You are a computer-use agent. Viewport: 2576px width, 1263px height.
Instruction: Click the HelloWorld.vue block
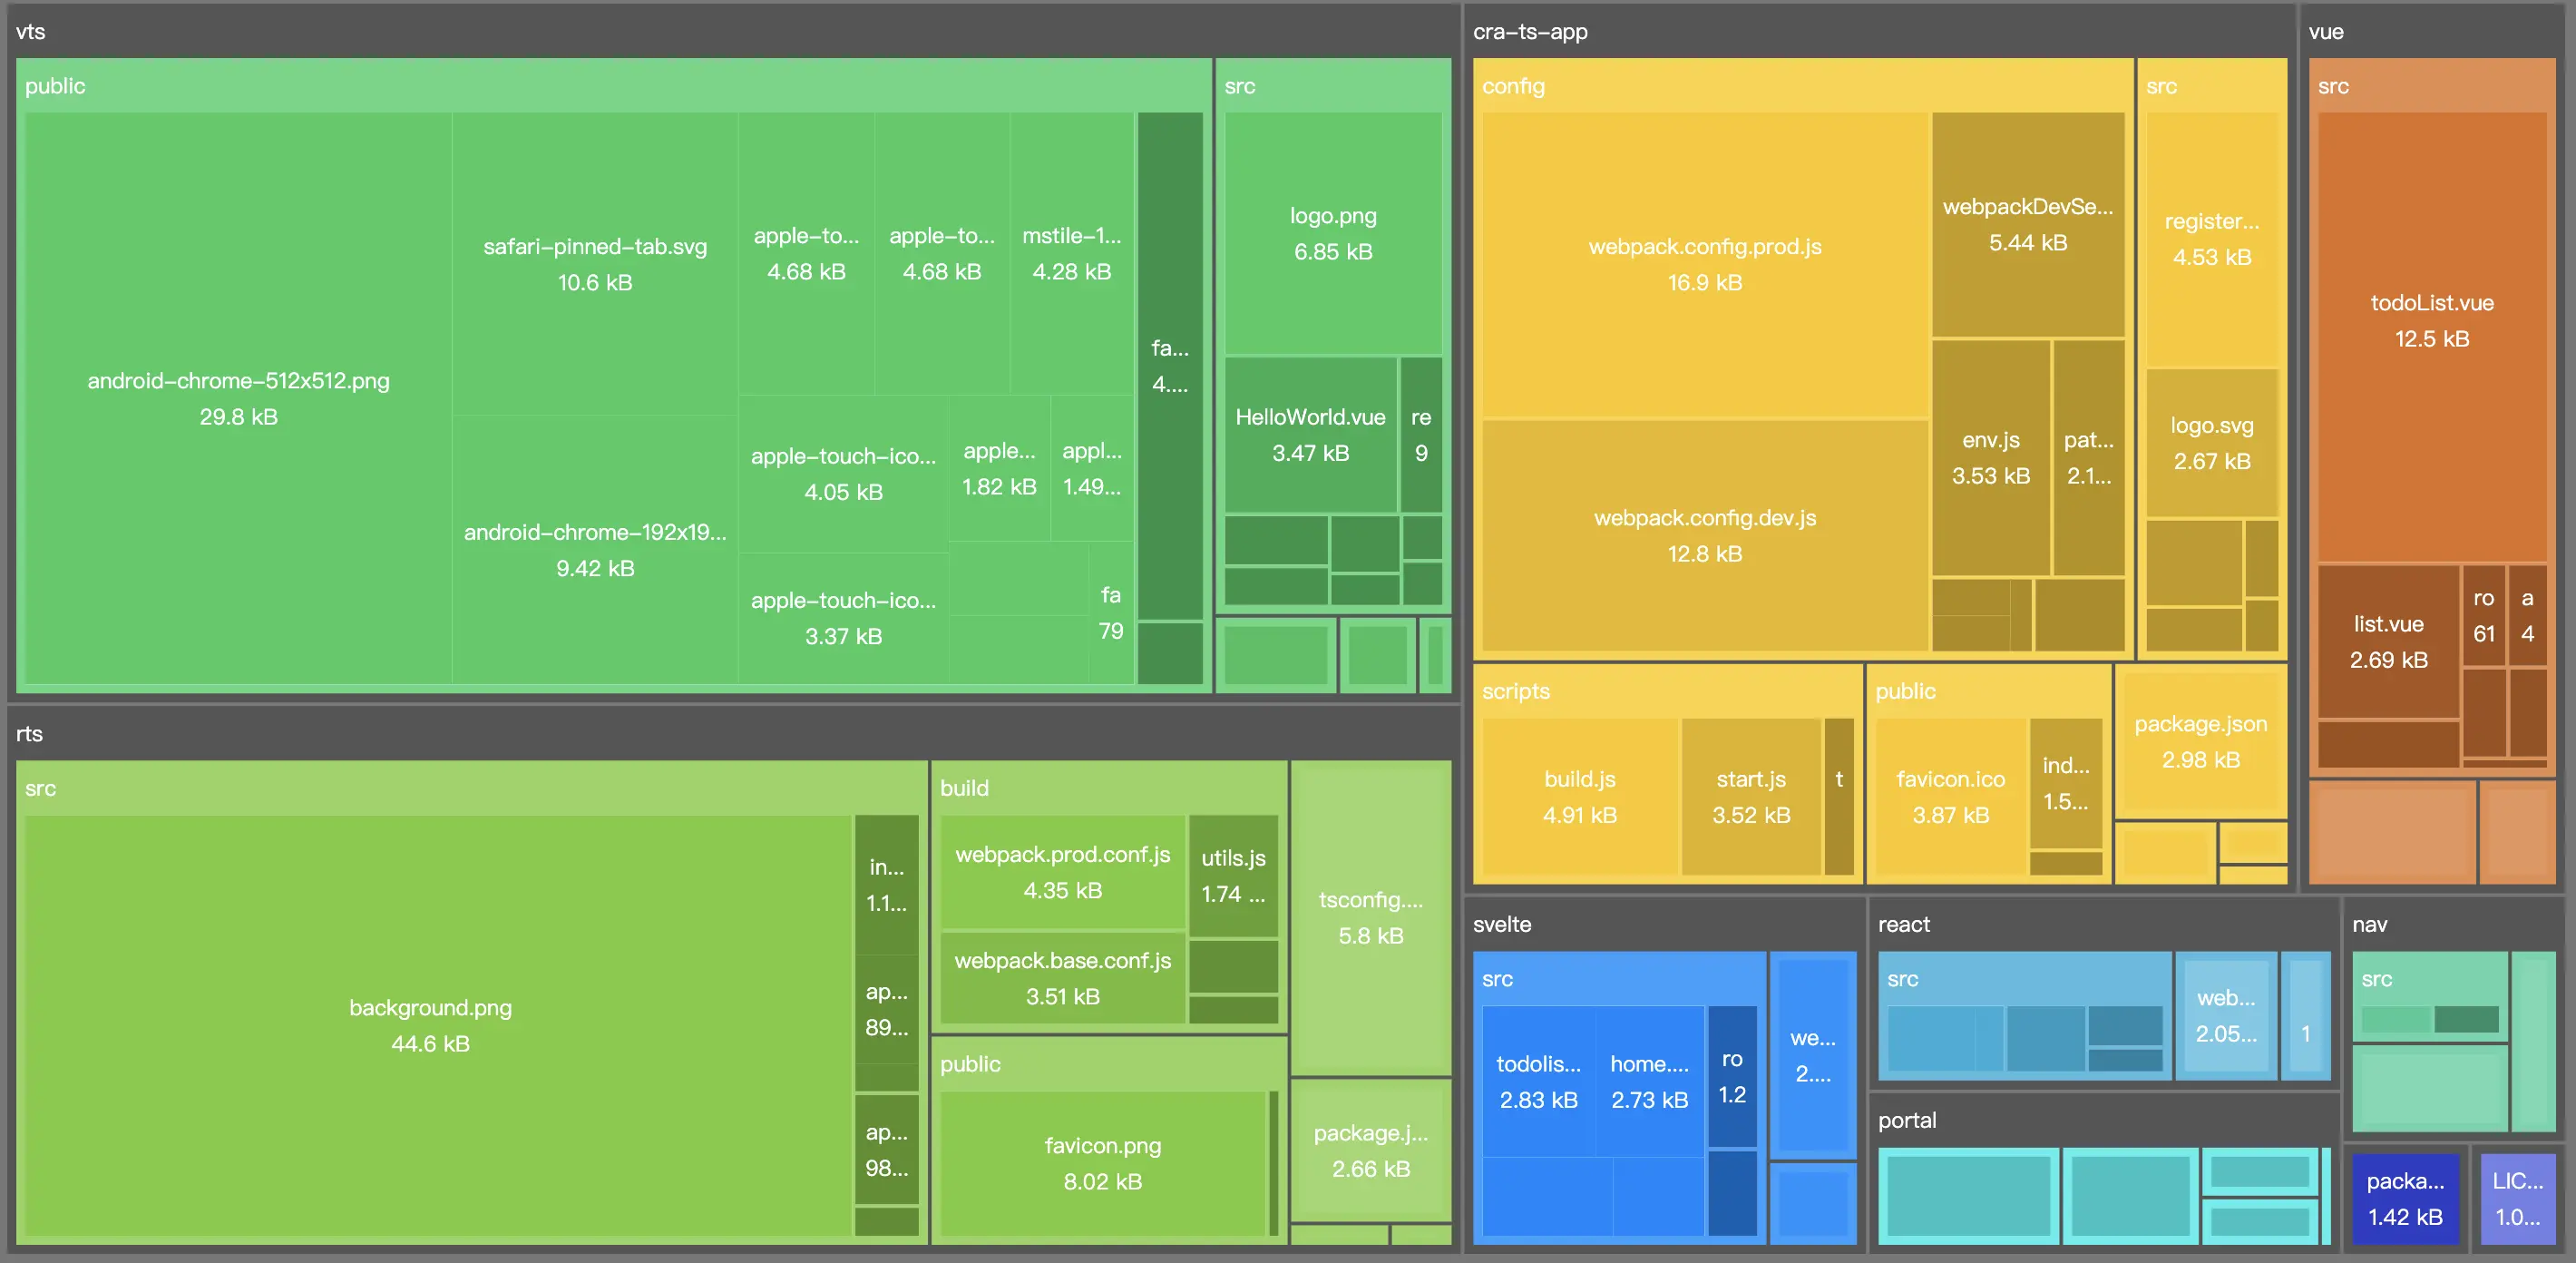(1309, 434)
